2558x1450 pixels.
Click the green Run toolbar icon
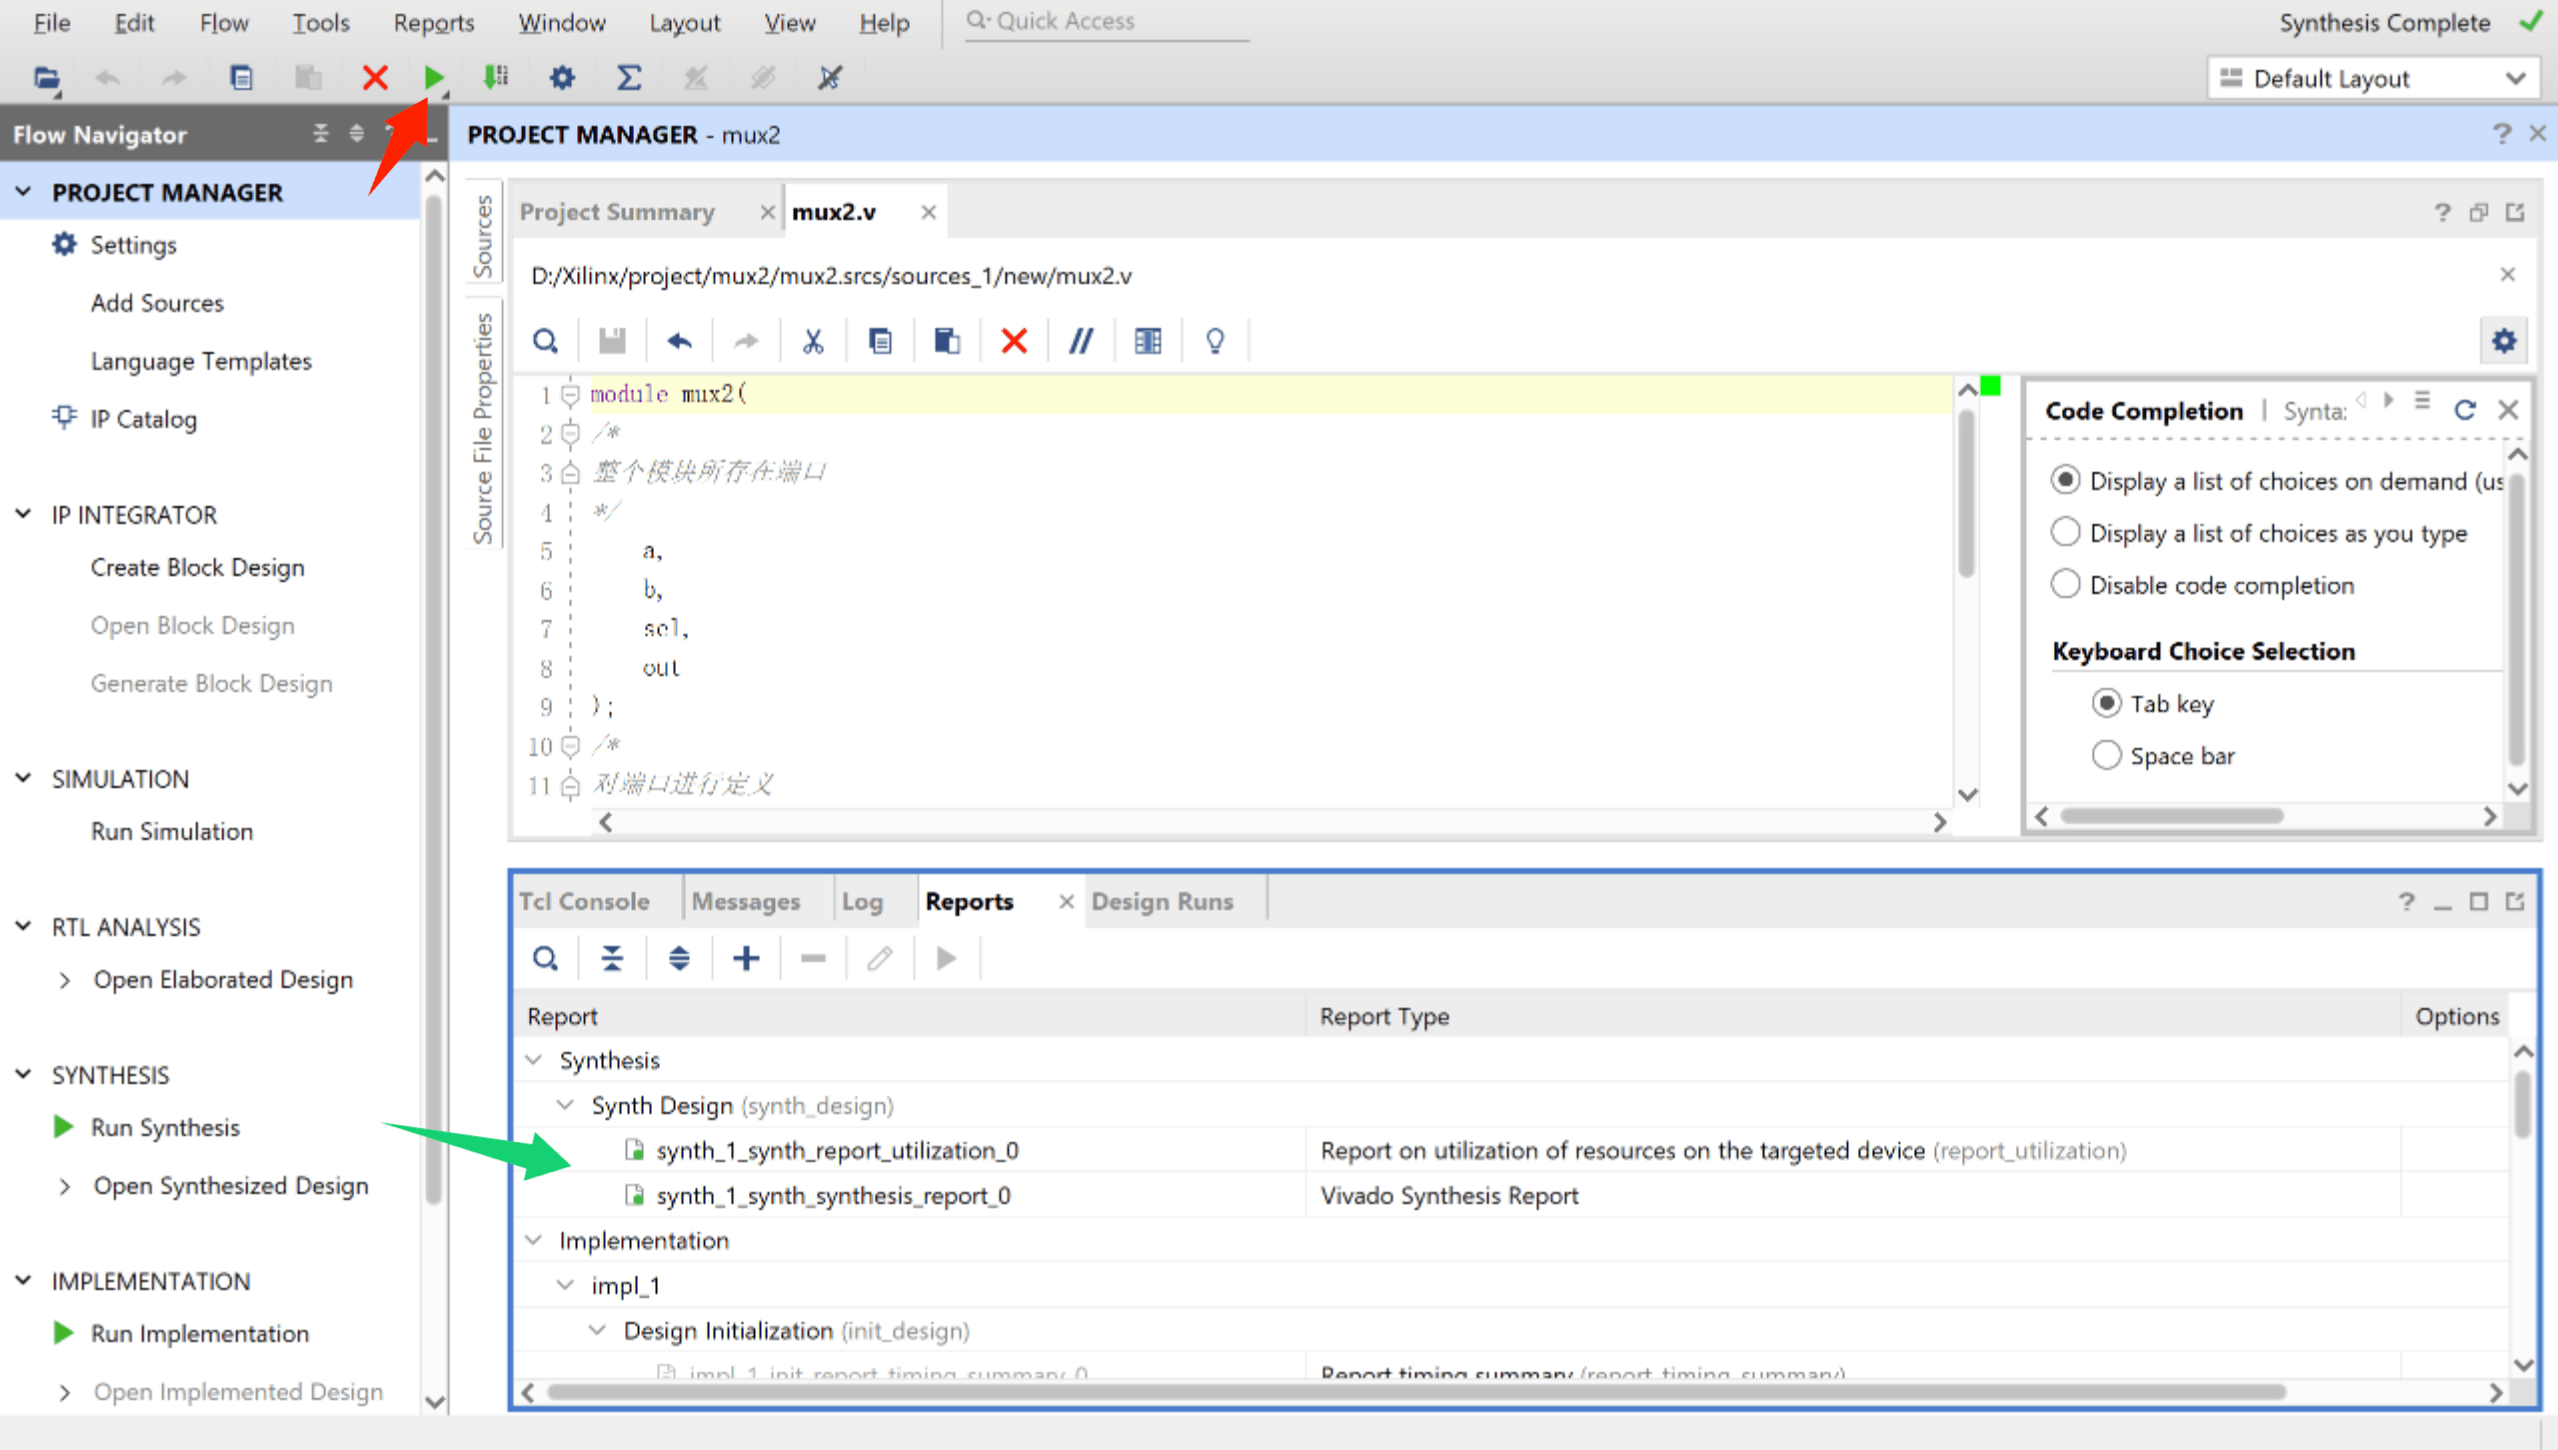[x=433, y=77]
